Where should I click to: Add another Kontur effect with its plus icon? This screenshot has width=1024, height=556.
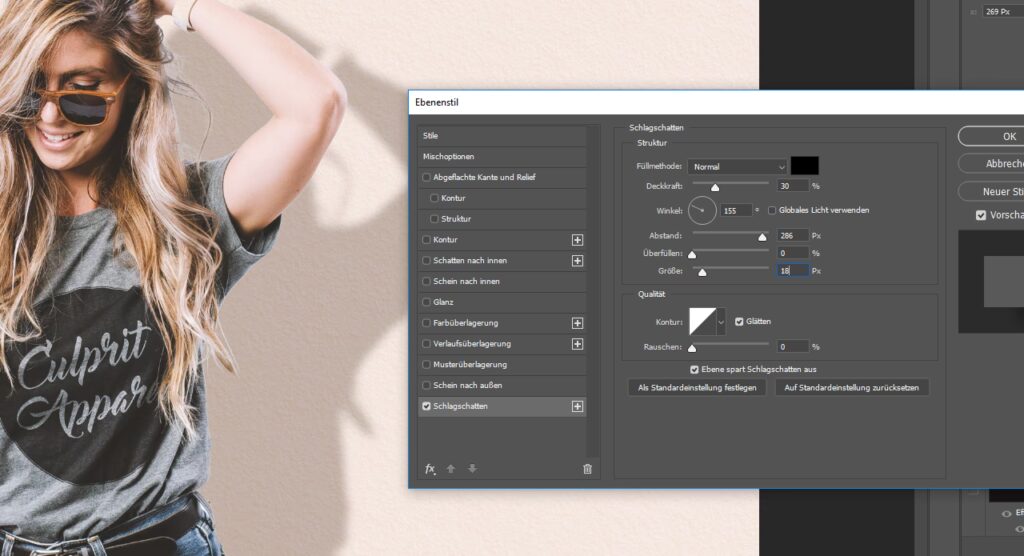pos(577,240)
